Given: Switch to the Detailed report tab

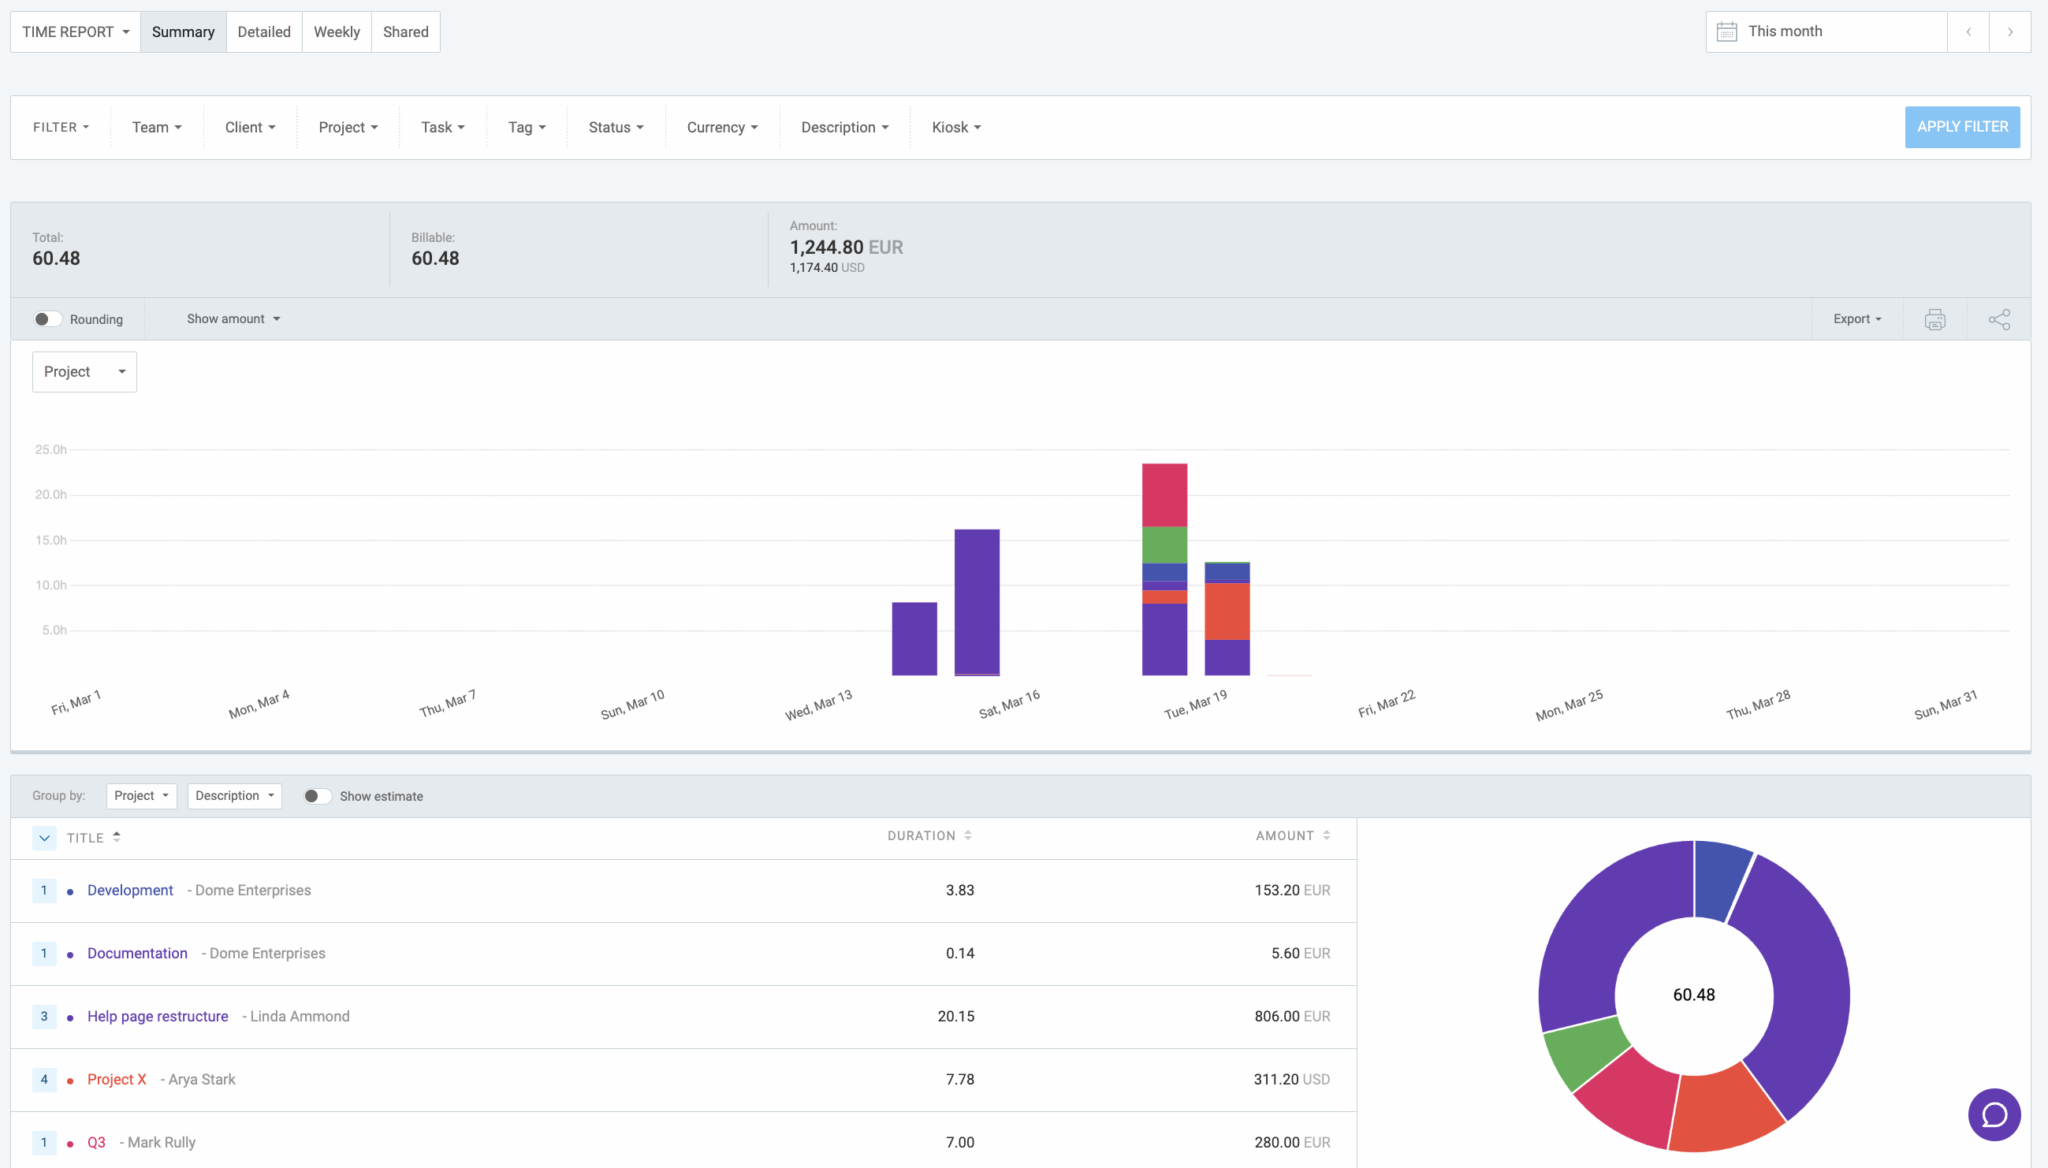Looking at the screenshot, I should click(264, 31).
